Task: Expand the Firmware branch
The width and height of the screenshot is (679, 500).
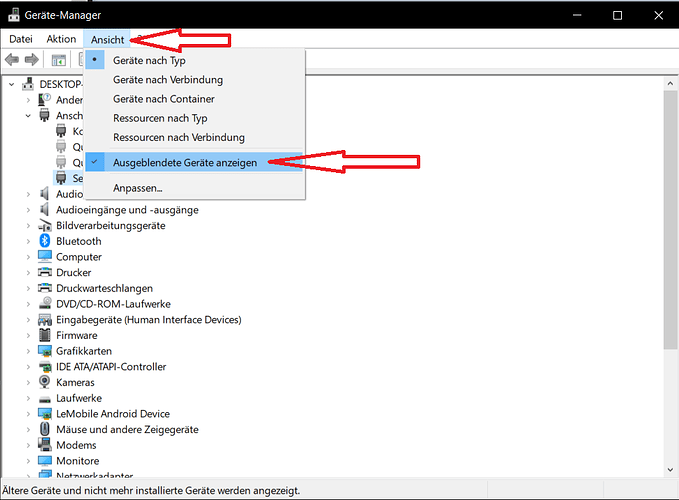Action: click(x=28, y=335)
